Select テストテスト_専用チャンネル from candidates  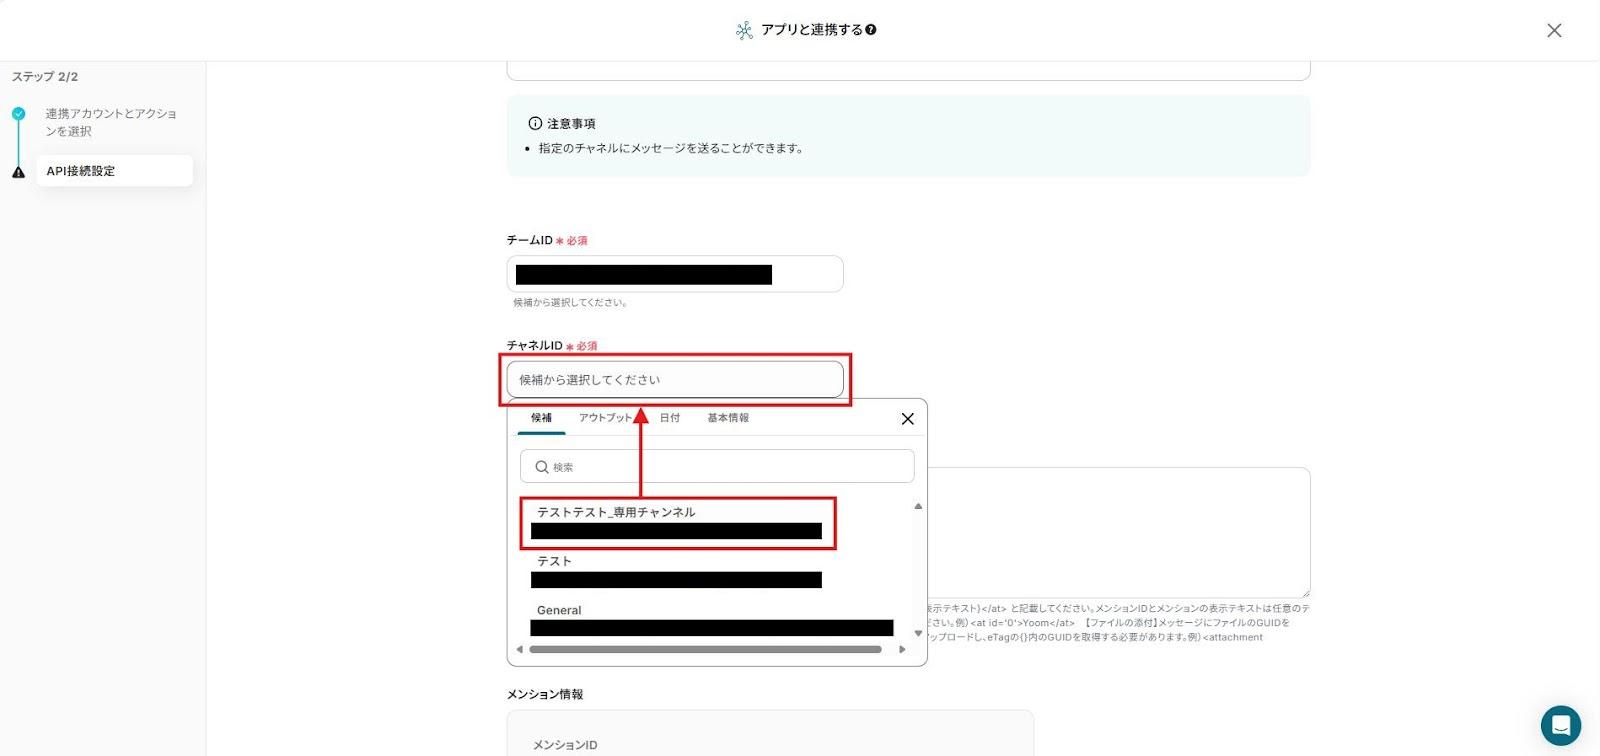pos(677,523)
